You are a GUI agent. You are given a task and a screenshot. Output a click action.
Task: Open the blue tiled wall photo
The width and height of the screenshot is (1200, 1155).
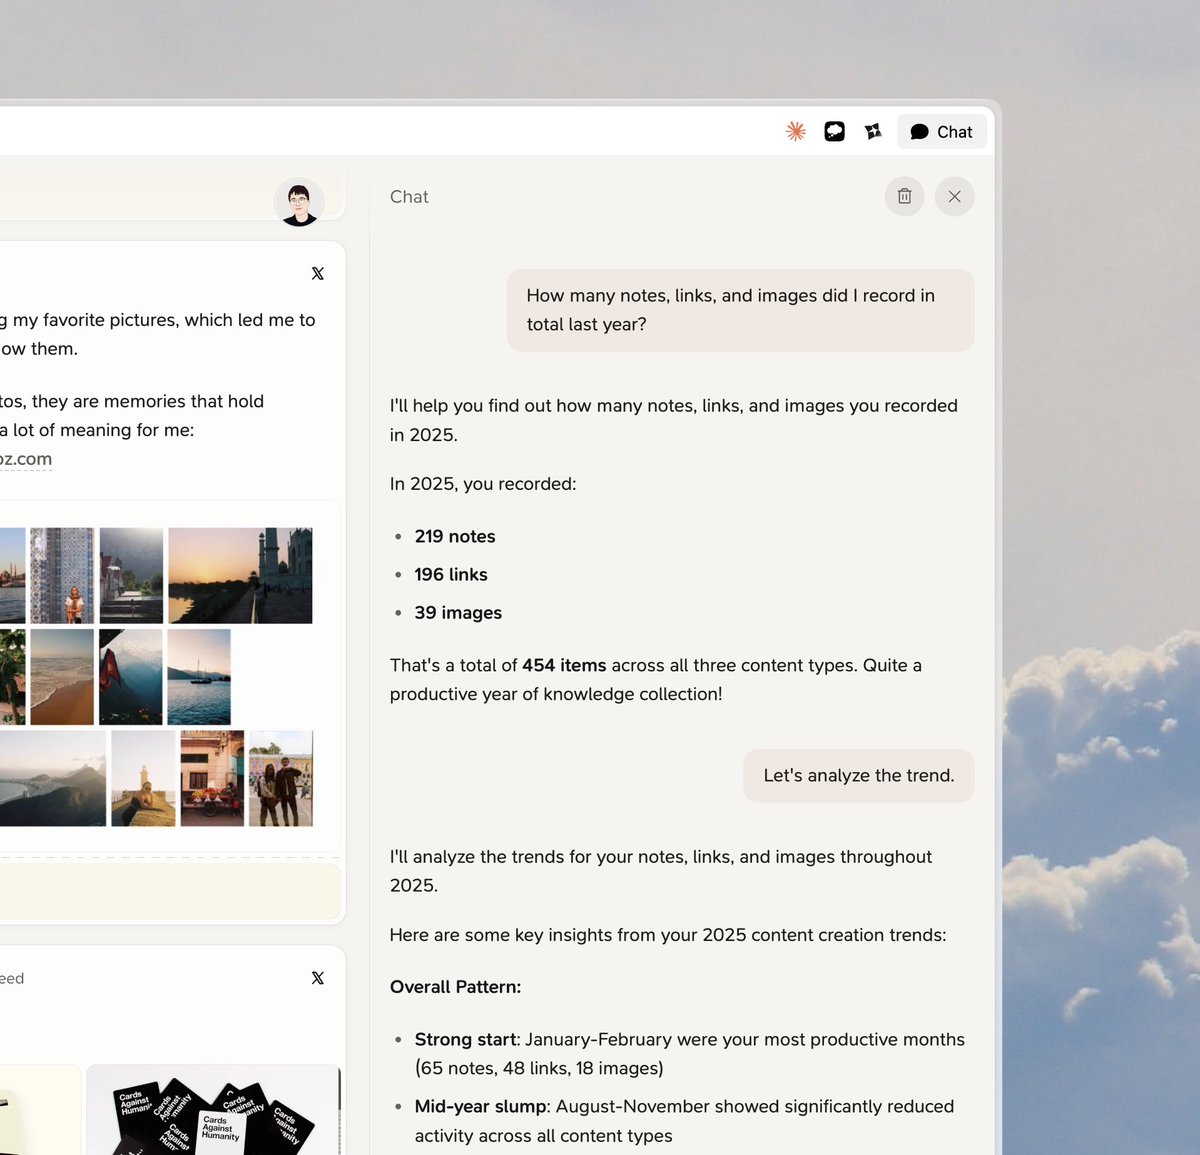tap(62, 575)
